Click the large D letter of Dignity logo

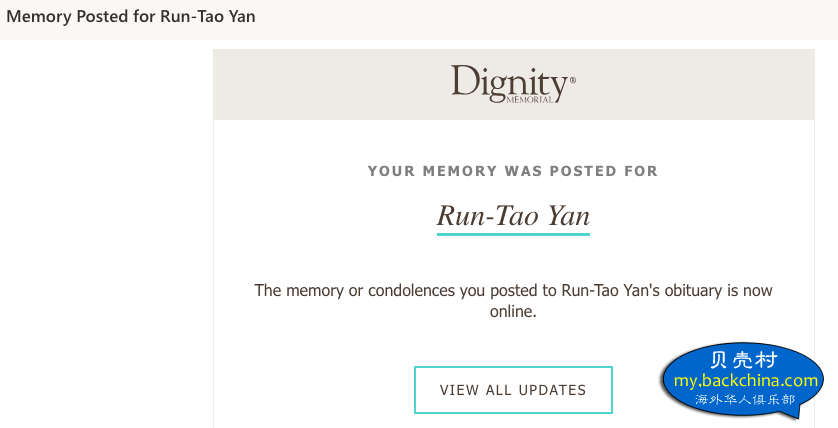click(465, 81)
